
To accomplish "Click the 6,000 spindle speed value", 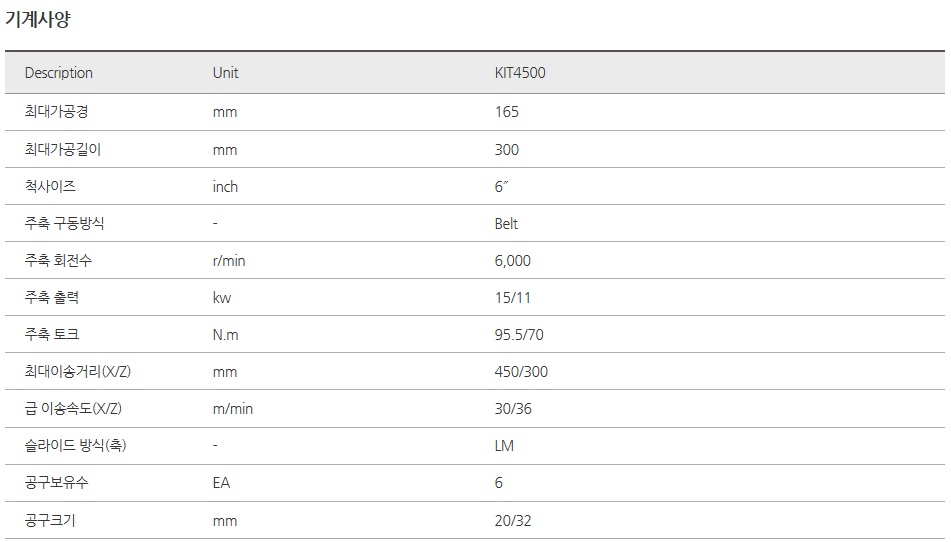I will point(513,261).
